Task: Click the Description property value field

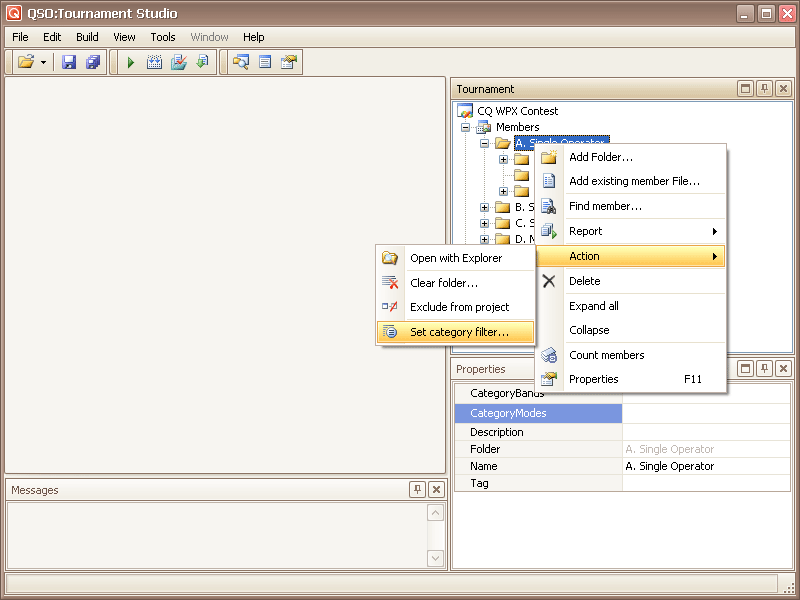Action: pos(706,432)
